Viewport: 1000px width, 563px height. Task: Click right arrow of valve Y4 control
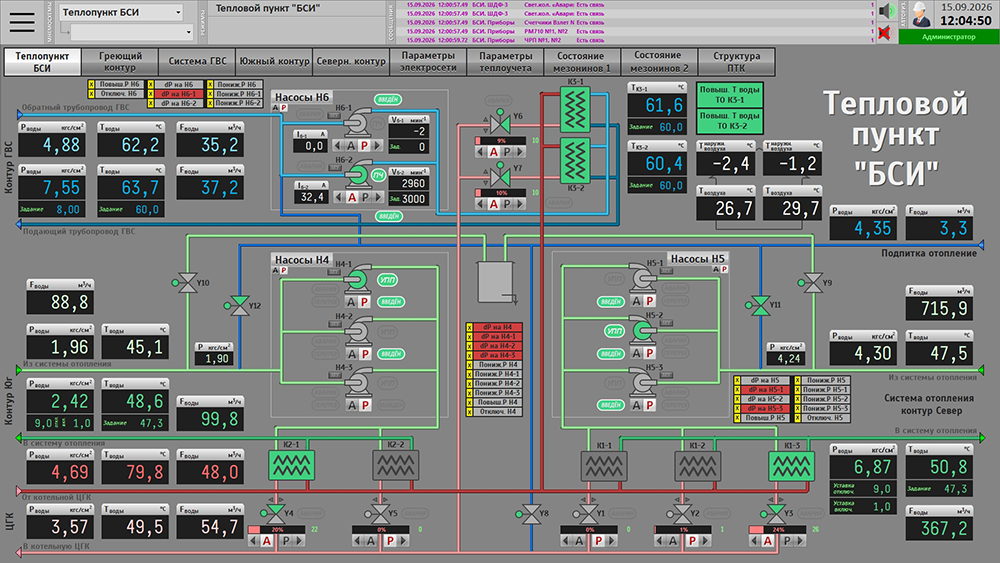[x=299, y=541]
